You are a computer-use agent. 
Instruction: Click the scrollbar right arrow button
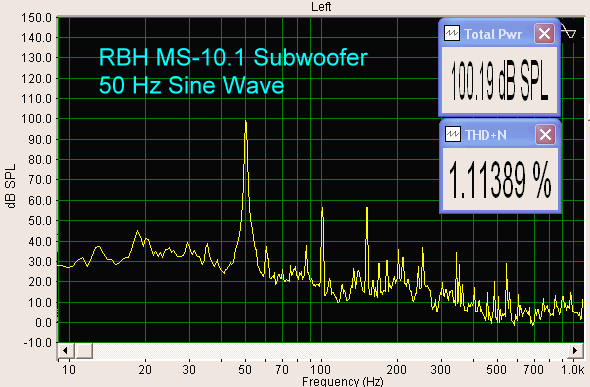point(575,351)
